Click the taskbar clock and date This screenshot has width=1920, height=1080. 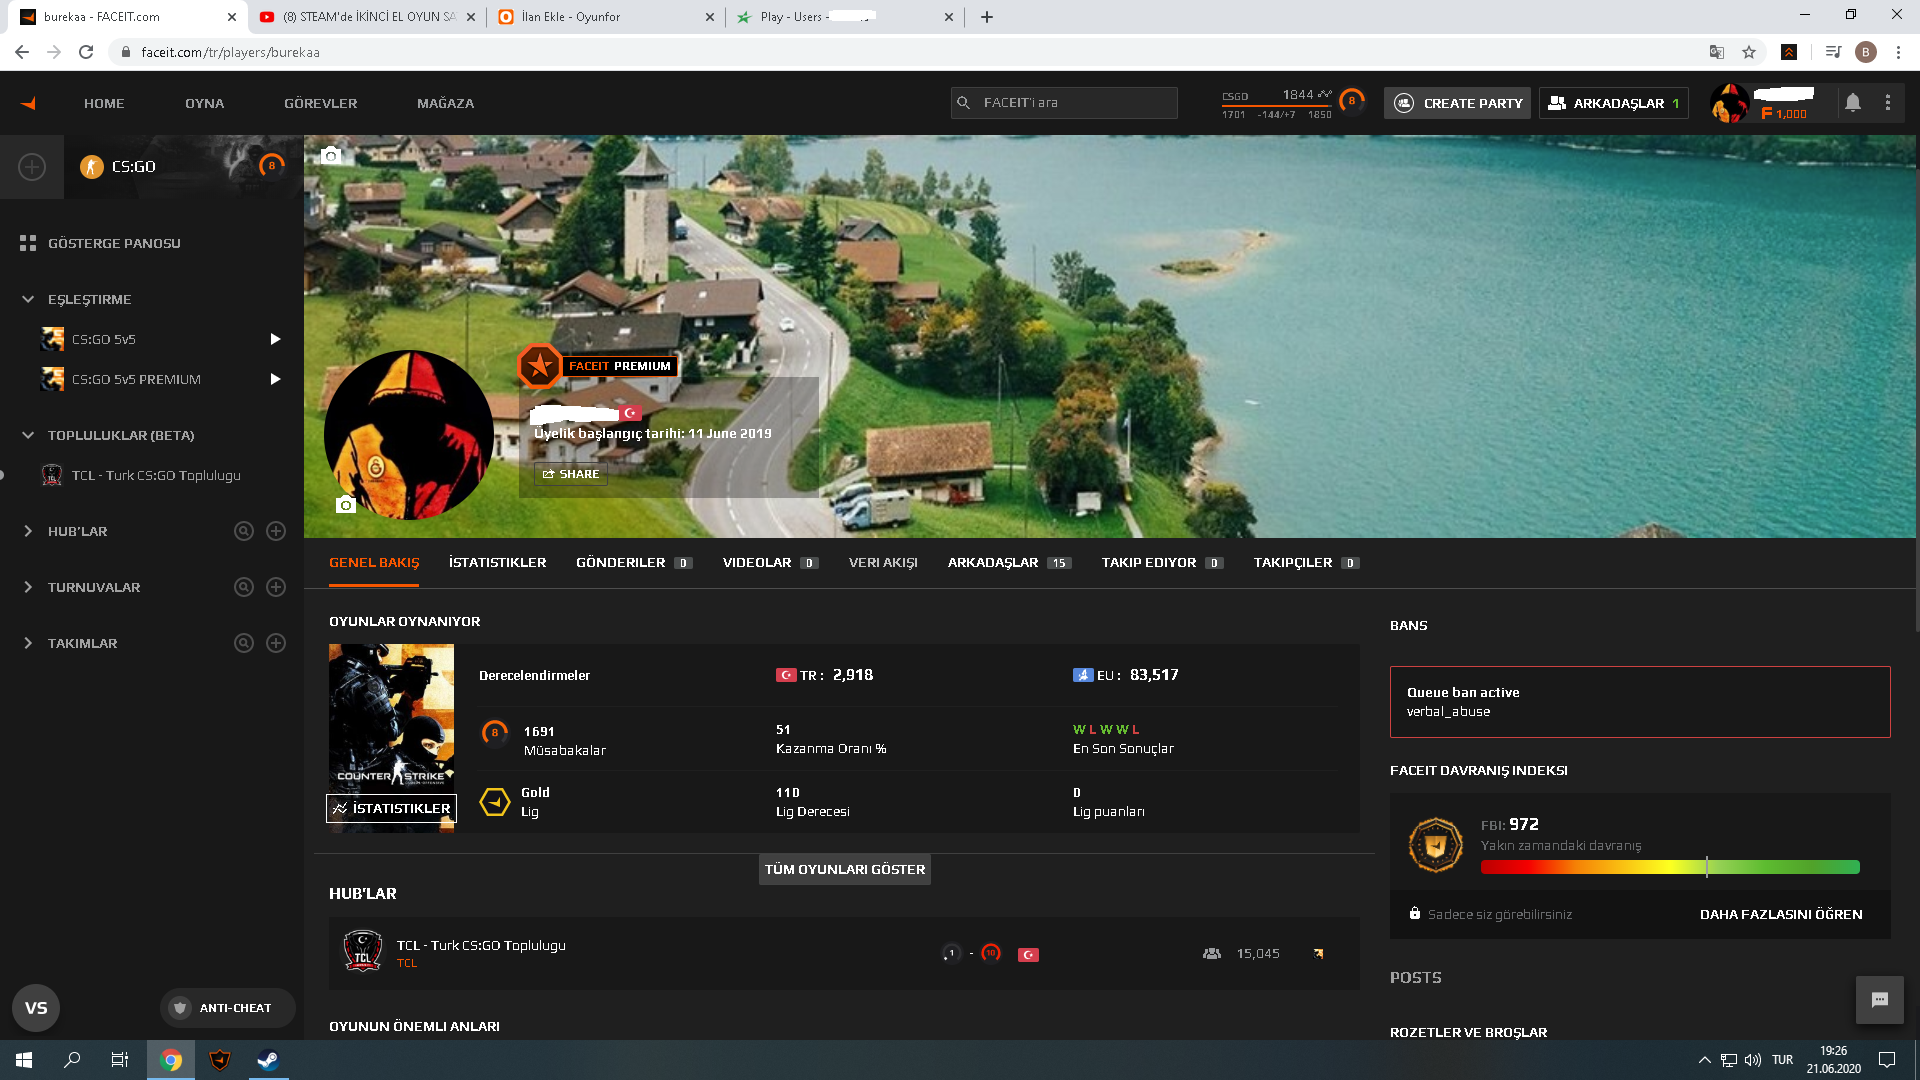pos(1833,1060)
